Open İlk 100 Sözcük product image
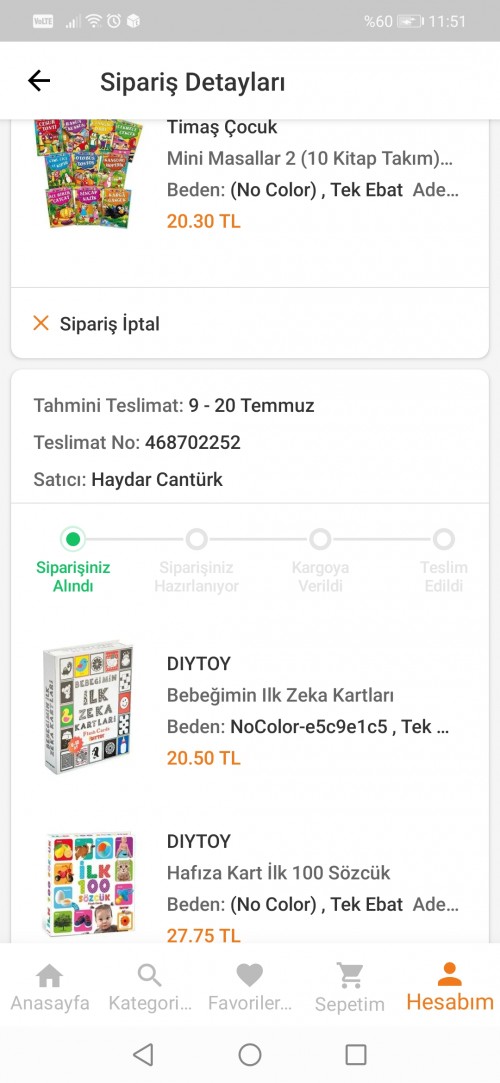The height and width of the screenshot is (1083, 500). [88, 885]
